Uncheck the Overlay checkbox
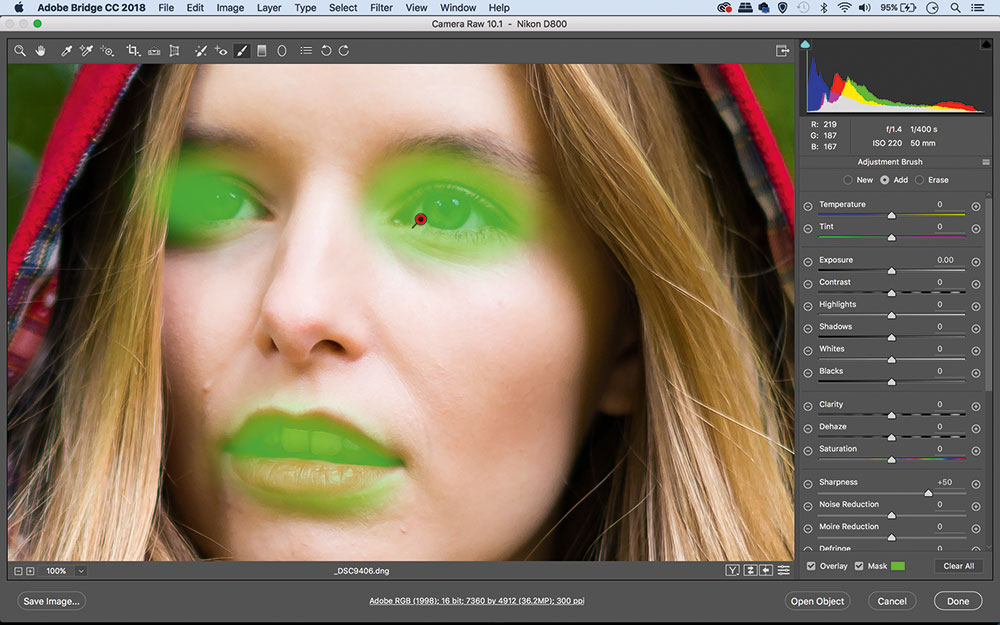 pos(811,566)
